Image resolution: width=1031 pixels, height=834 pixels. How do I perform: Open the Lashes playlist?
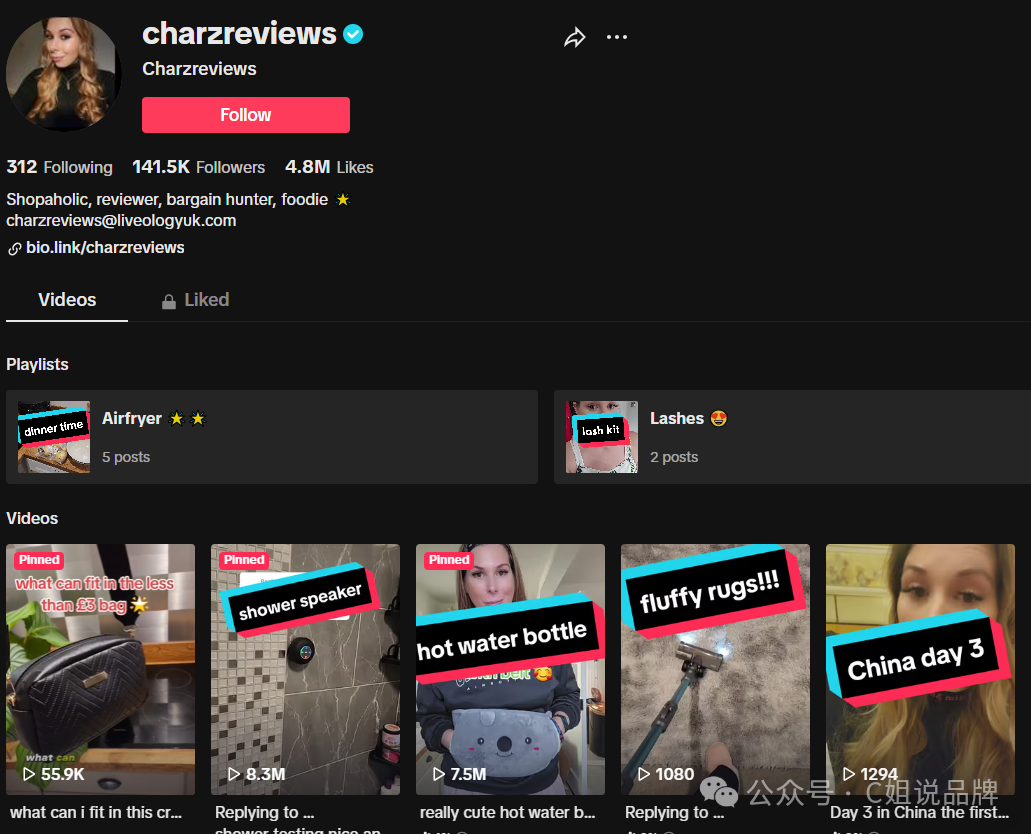pos(792,437)
